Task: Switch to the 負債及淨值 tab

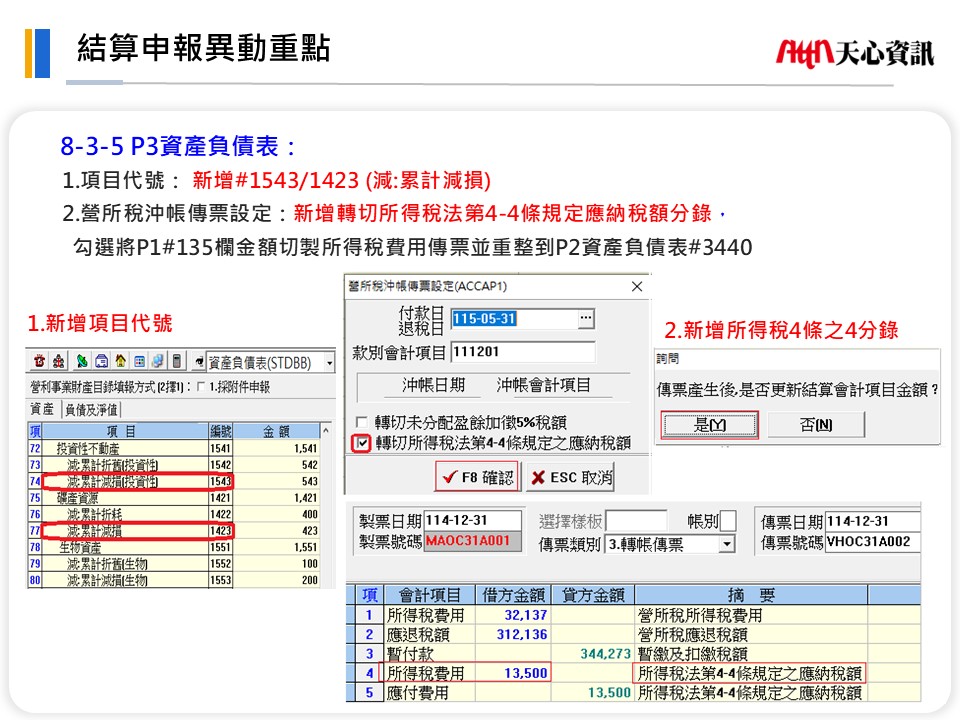Action: point(91,409)
